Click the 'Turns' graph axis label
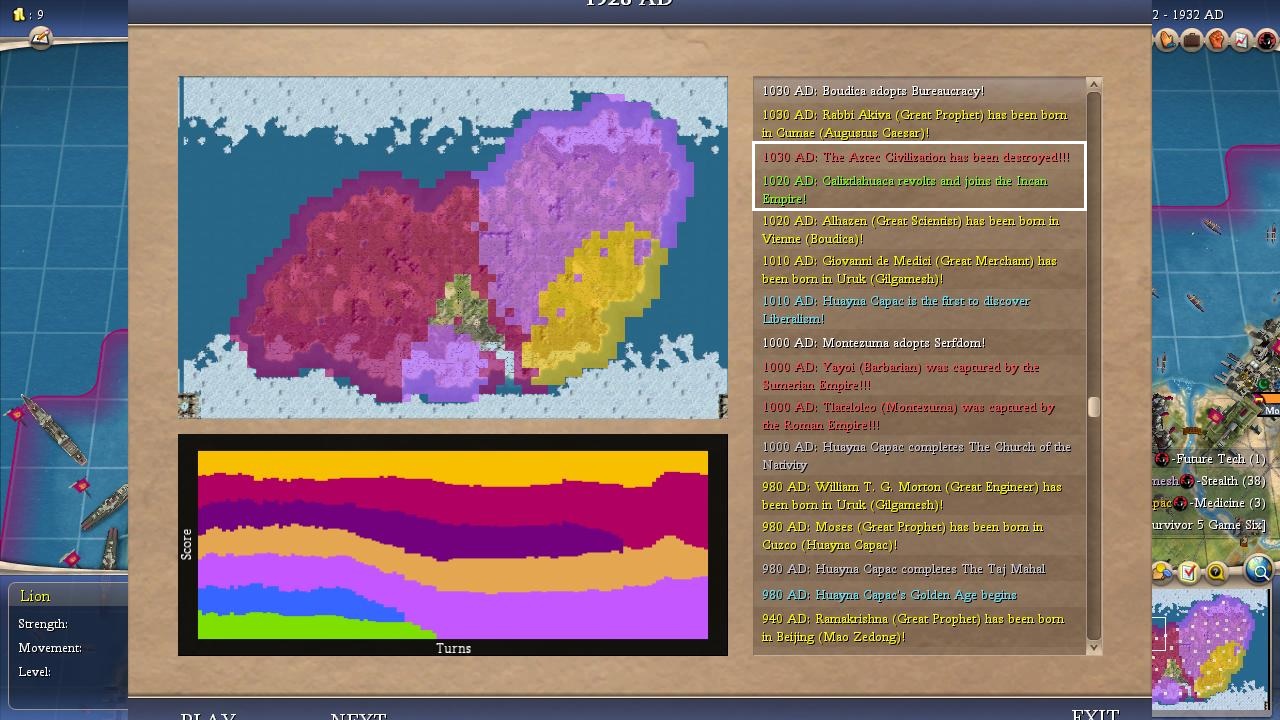This screenshot has height=720, width=1280. [x=453, y=648]
